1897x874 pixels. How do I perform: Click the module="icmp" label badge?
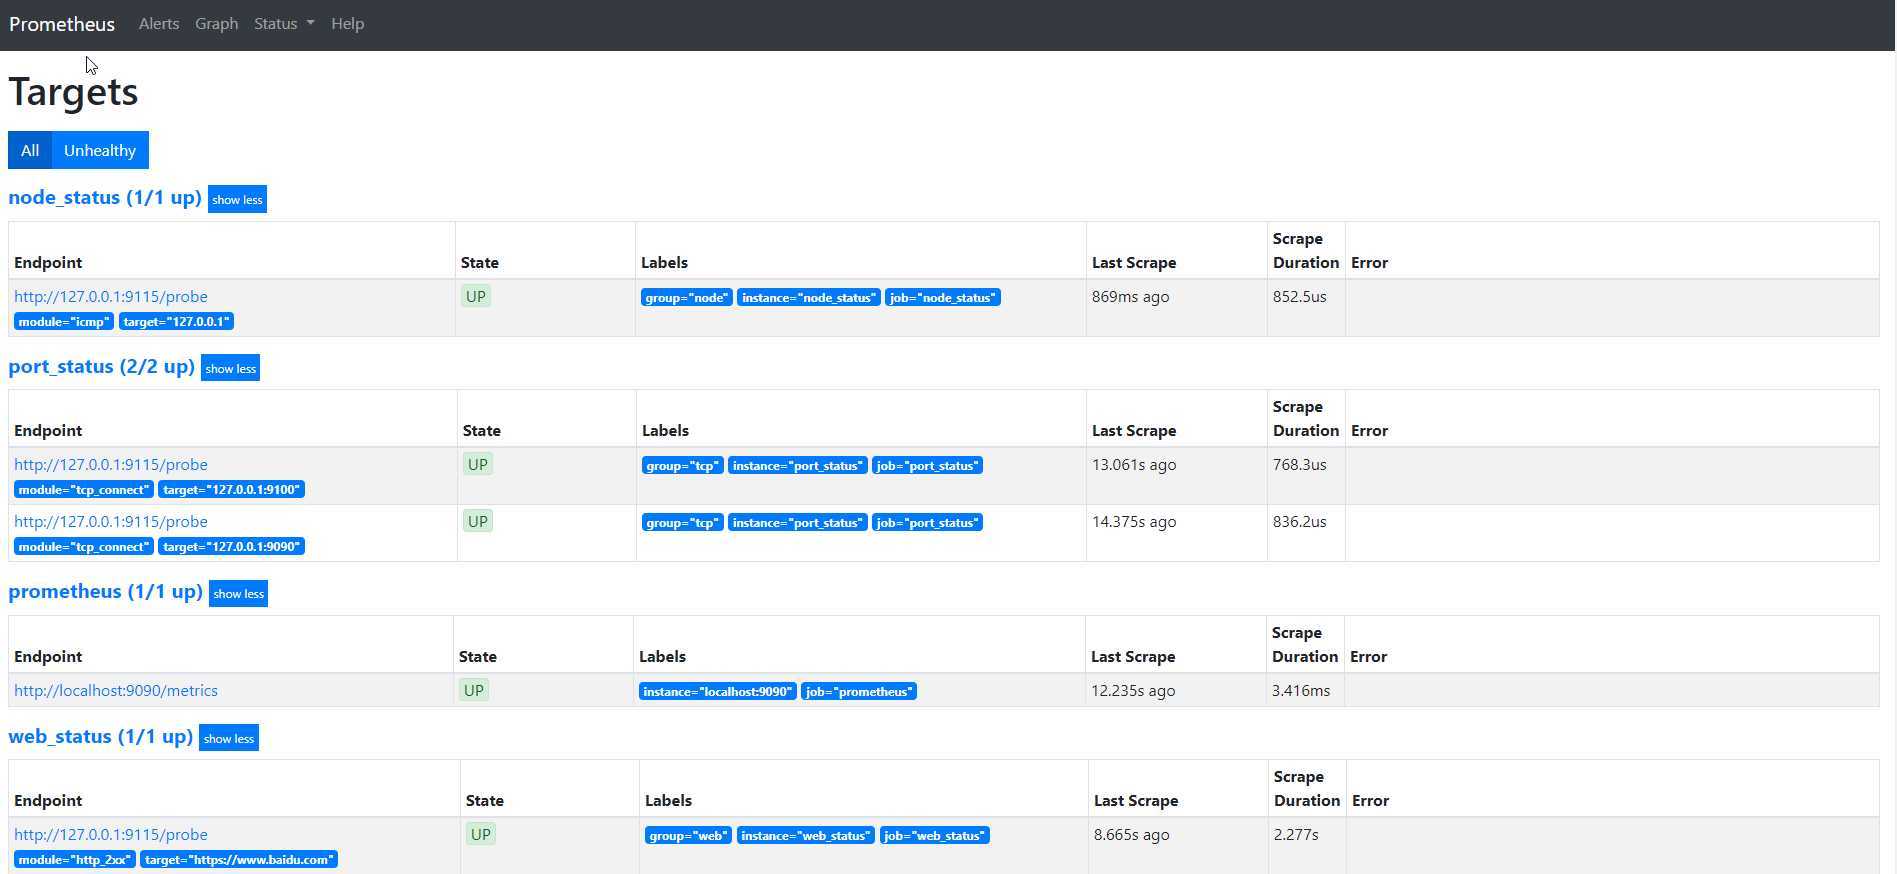64,322
